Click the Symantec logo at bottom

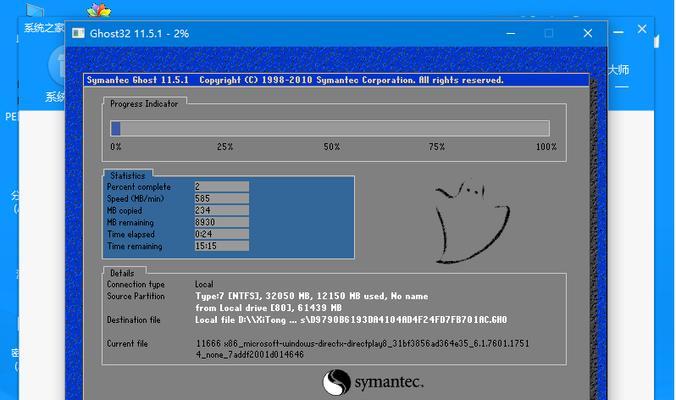373,382
